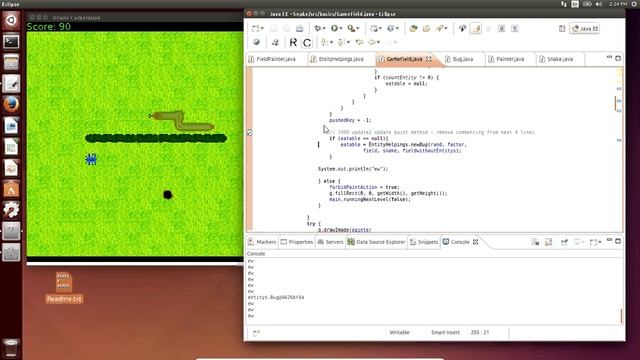The width and height of the screenshot is (640, 360).
Task: Open Terminal from the Ubuntu launcher
Action: [x=11, y=41]
